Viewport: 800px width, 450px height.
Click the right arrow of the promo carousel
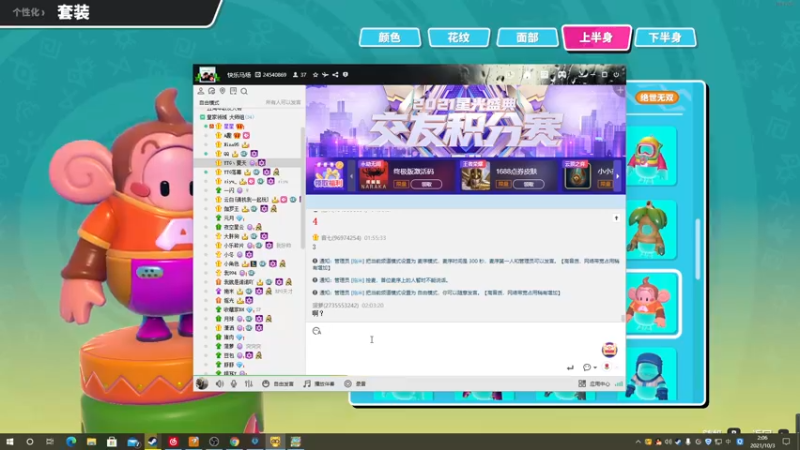coord(618,176)
